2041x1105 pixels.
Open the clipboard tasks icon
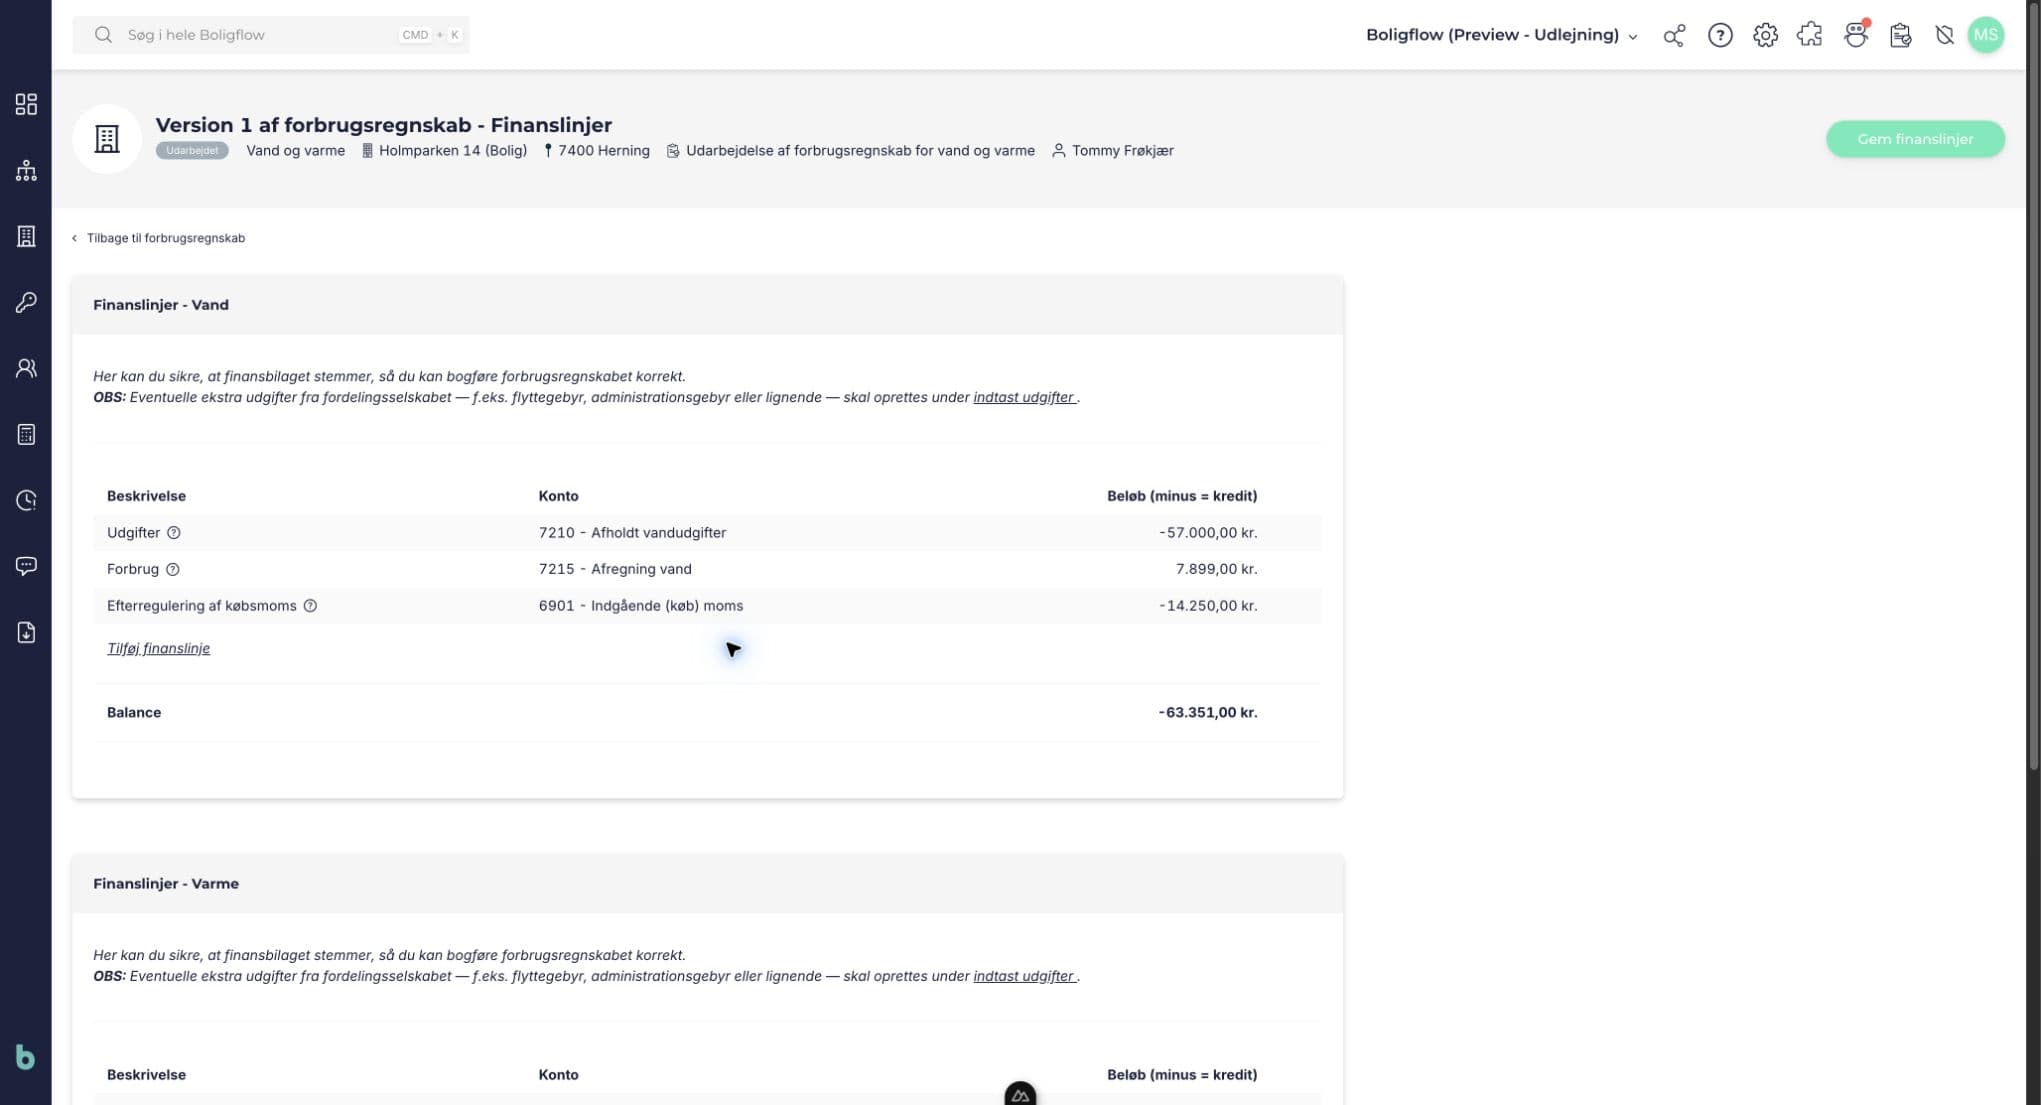pyautogui.click(x=1900, y=35)
